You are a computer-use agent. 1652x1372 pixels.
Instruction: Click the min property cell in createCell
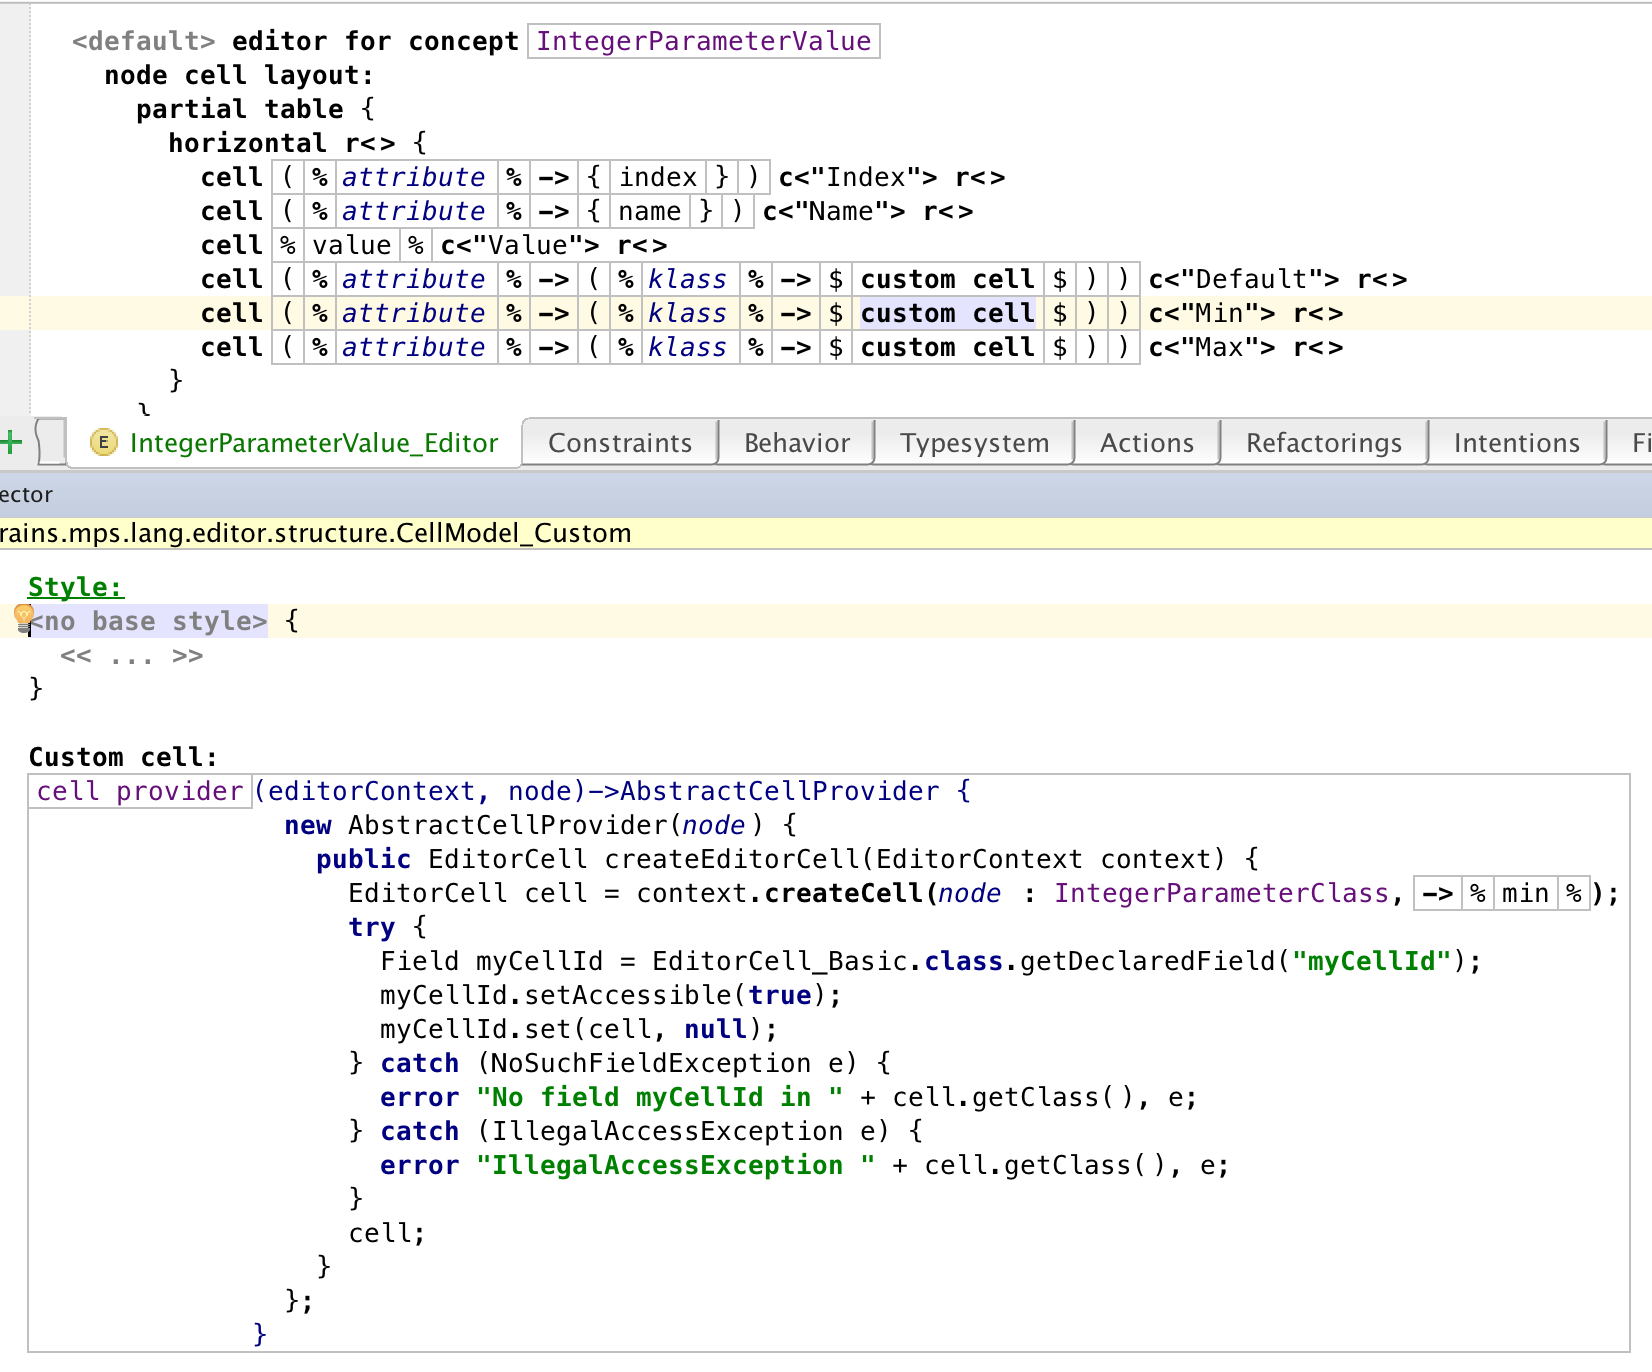(x=1524, y=893)
